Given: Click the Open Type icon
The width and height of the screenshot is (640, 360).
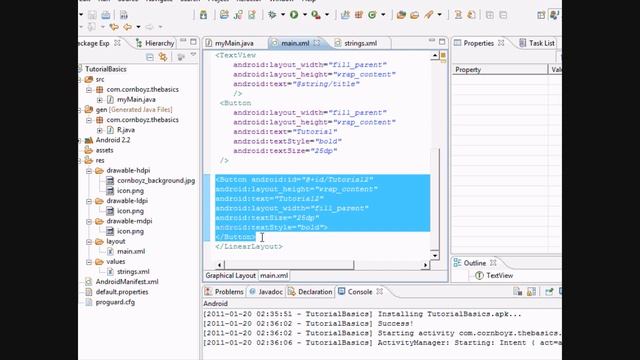Looking at the screenshot, I should point(401,15).
